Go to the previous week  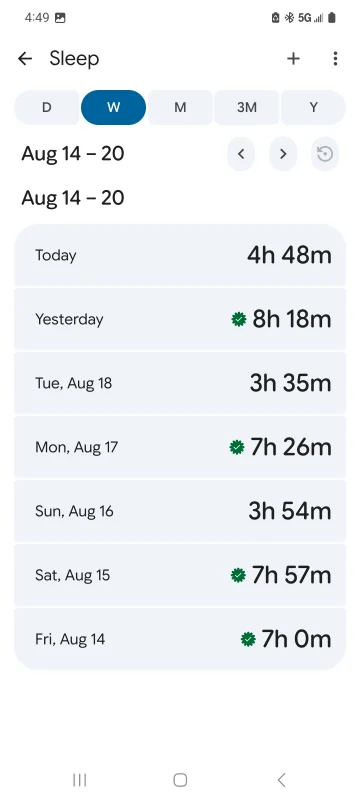[x=241, y=154]
